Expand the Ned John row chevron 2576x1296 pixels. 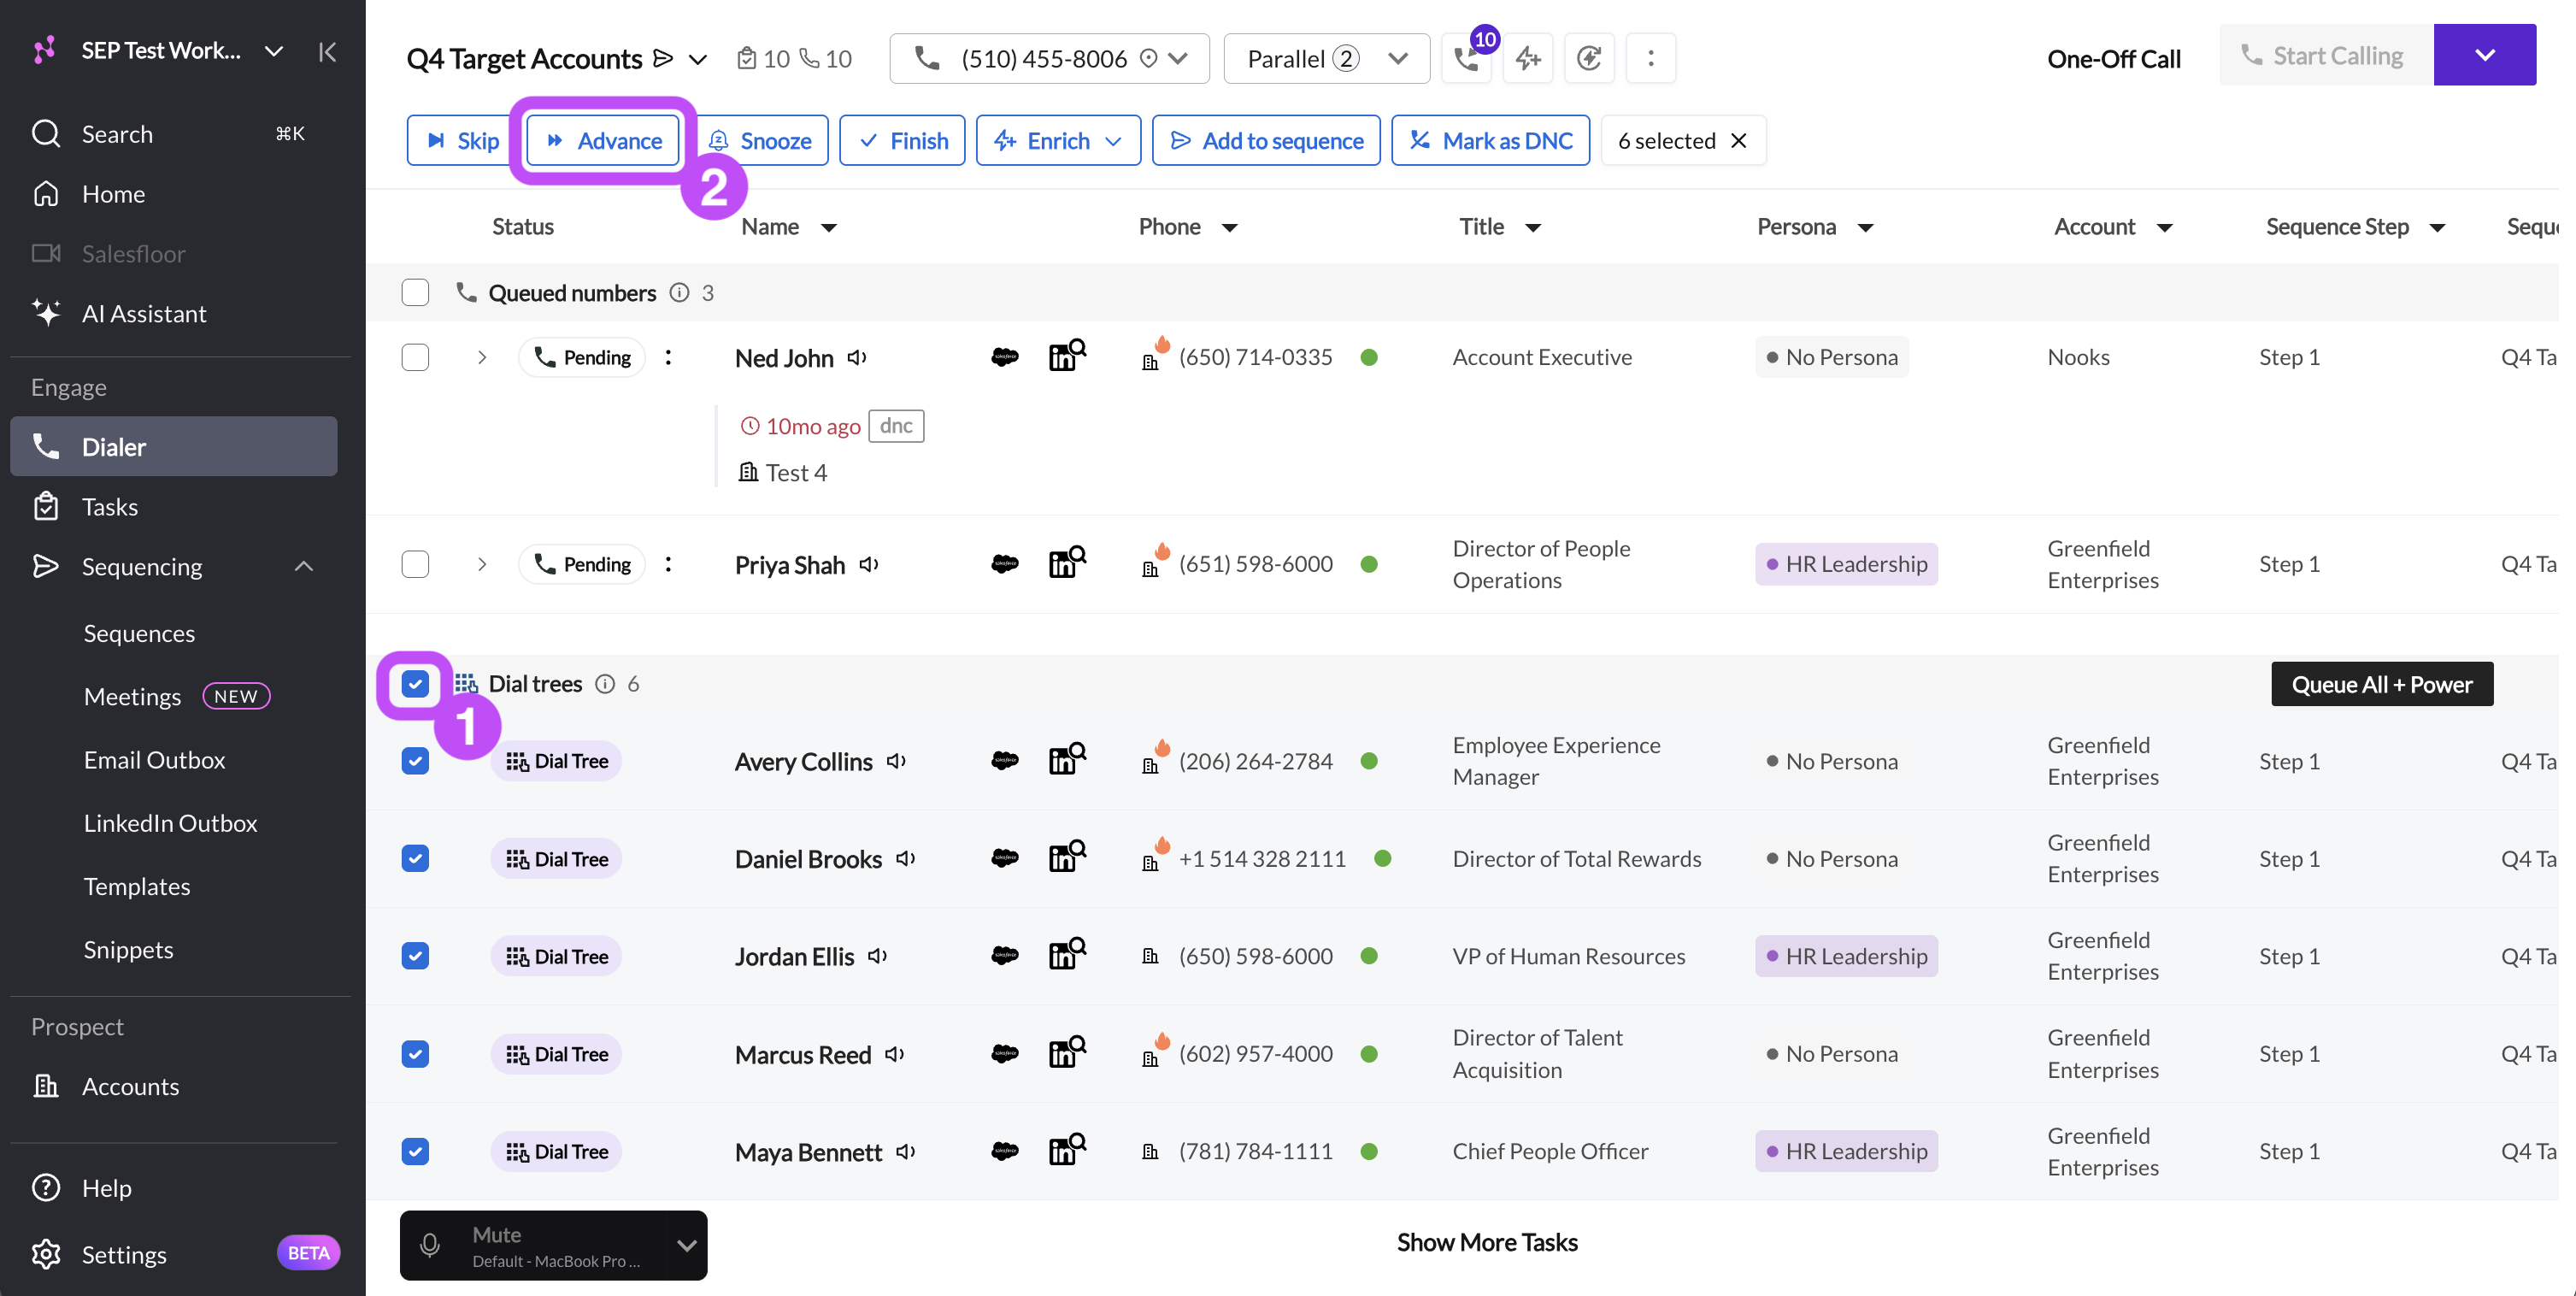coord(482,357)
